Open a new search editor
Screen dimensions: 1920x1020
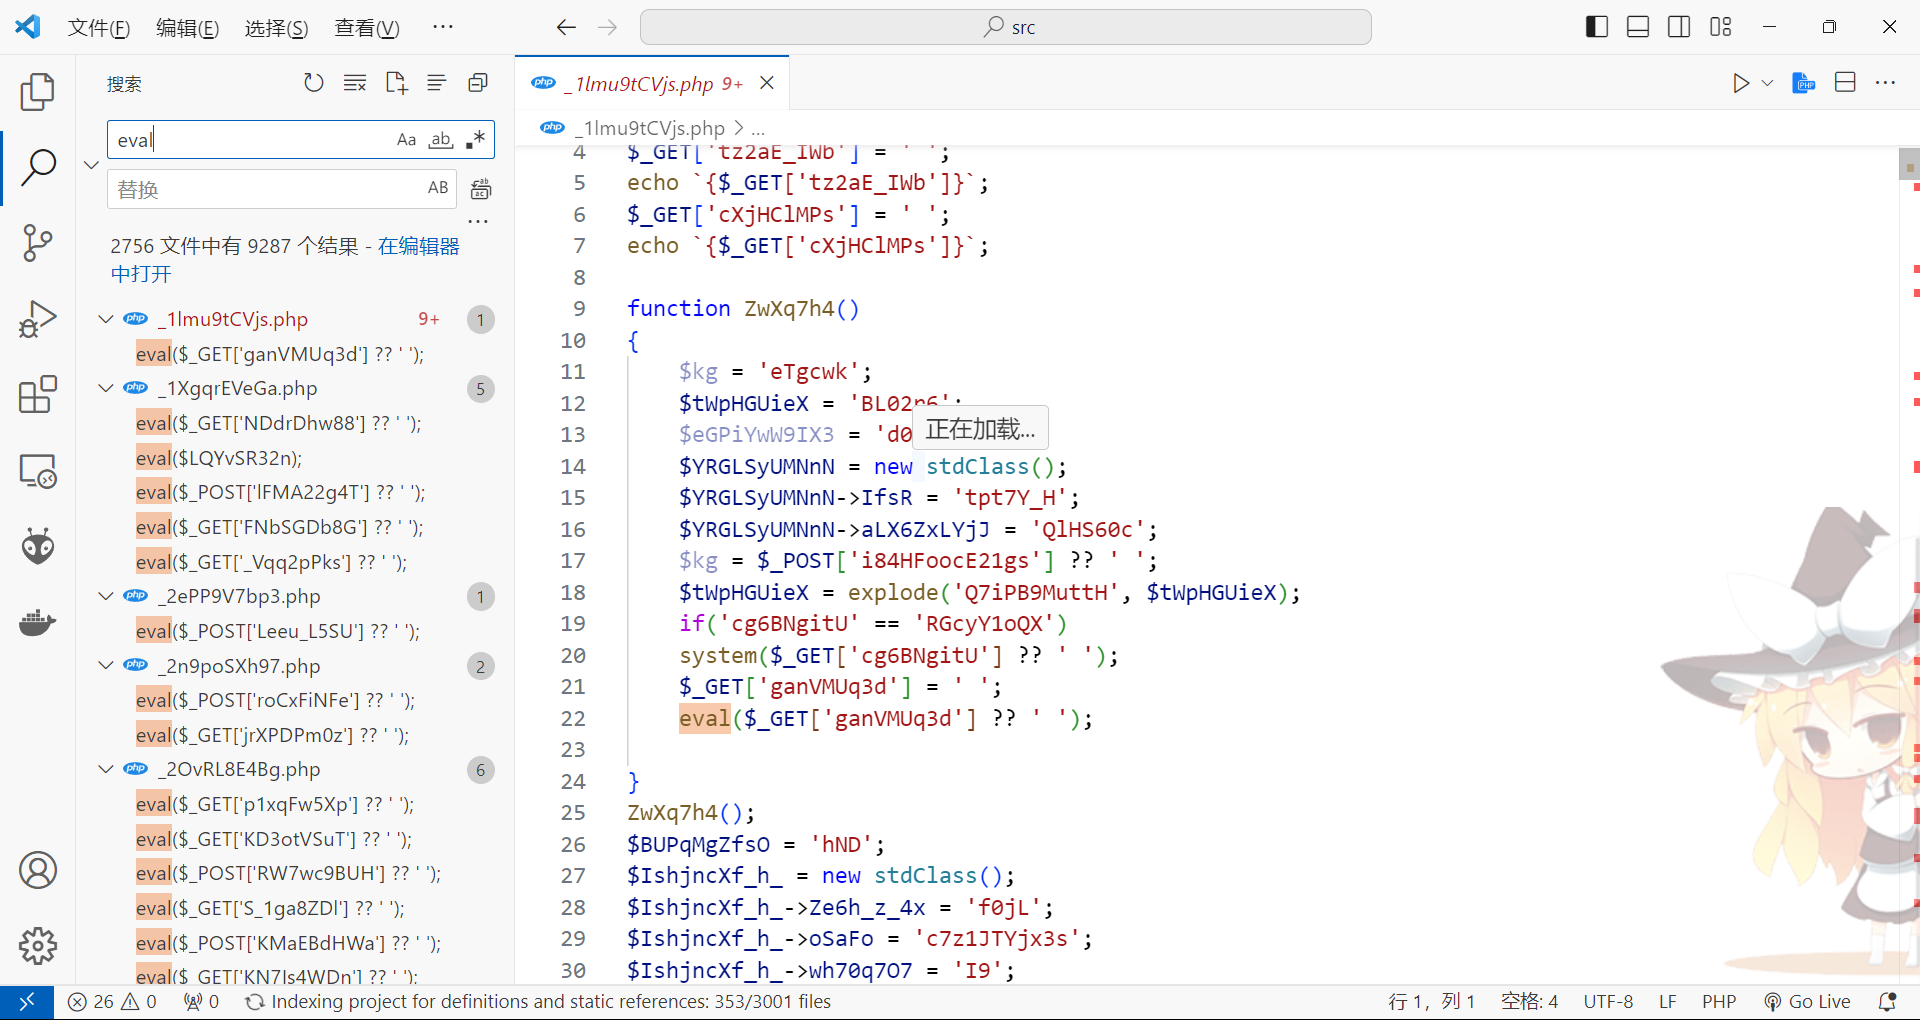pos(396,83)
